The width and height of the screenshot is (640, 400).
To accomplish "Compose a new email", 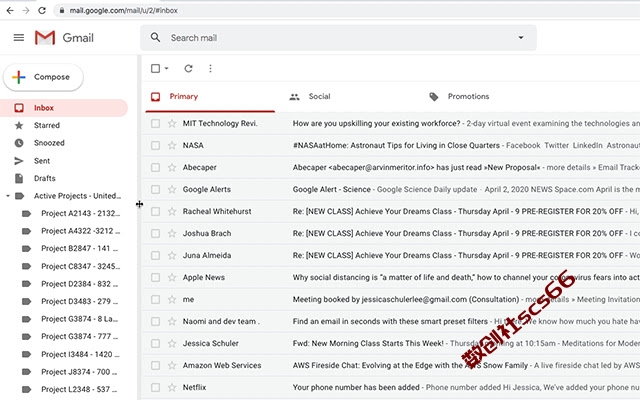I will pyautogui.click(x=43, y=77).
